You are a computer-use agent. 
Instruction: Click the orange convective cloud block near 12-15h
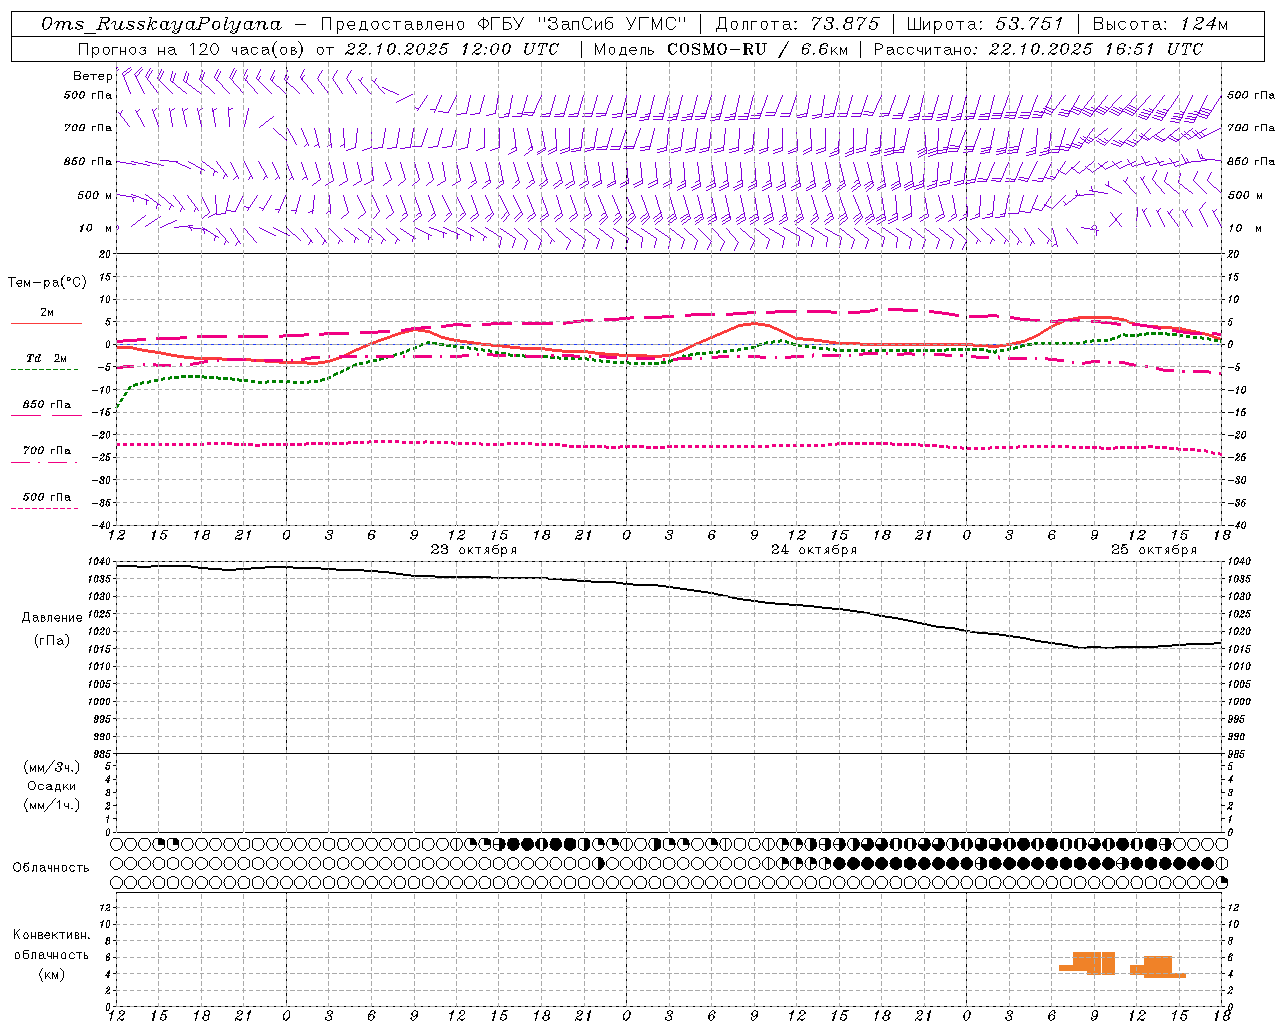1158,966
